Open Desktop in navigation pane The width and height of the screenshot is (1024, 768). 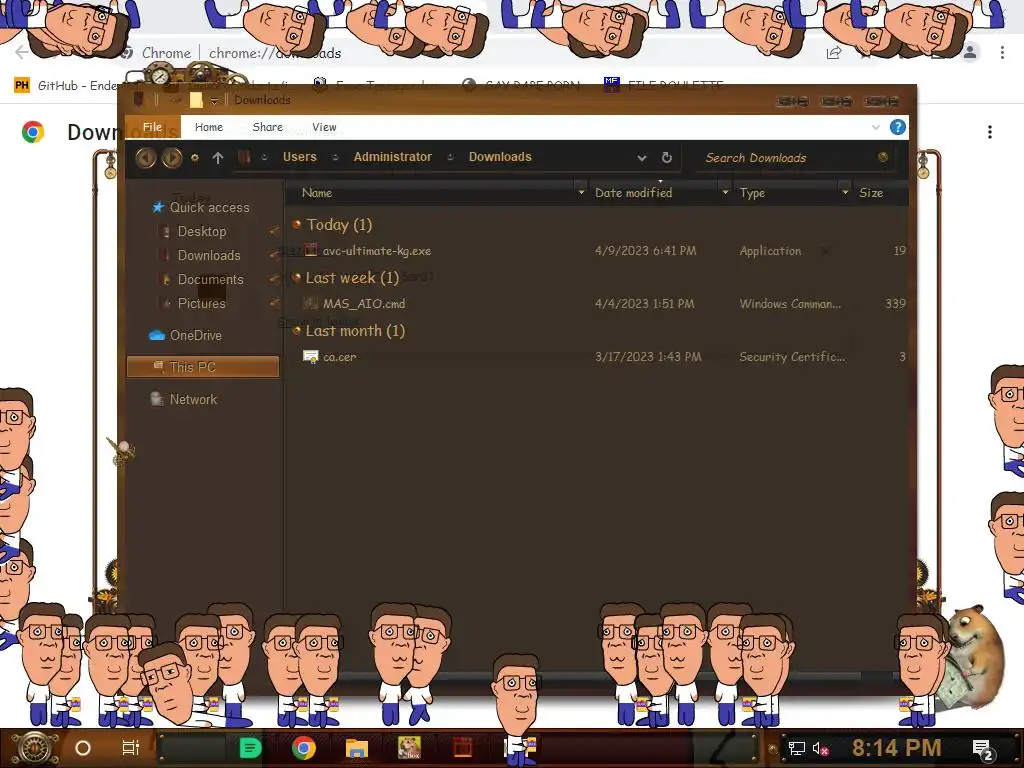click(x=202, y=232)
